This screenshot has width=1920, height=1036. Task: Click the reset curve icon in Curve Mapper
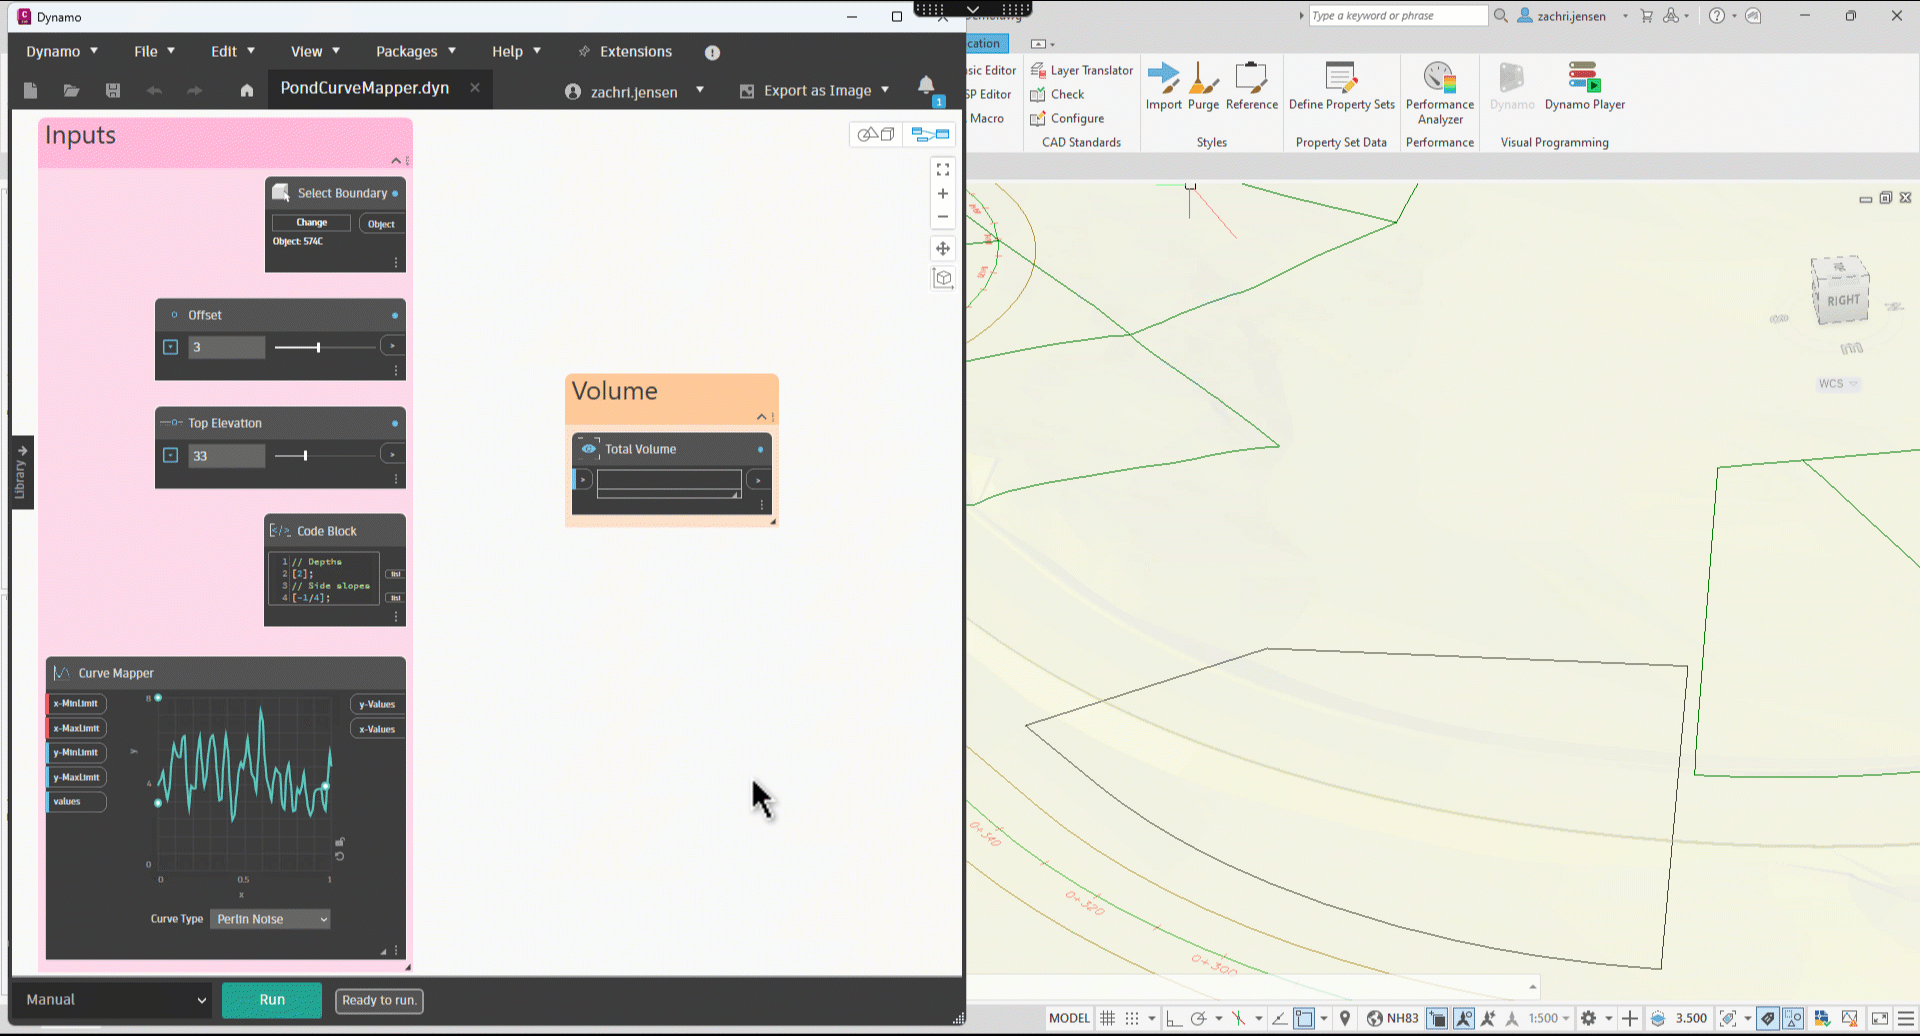coord(340,856)
